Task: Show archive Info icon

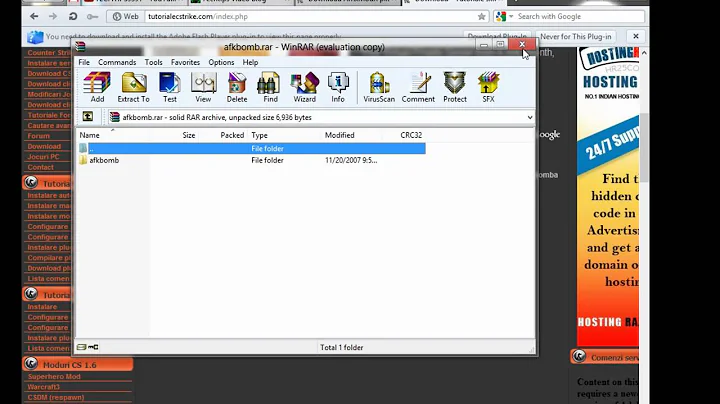Action: coord(338,87)
